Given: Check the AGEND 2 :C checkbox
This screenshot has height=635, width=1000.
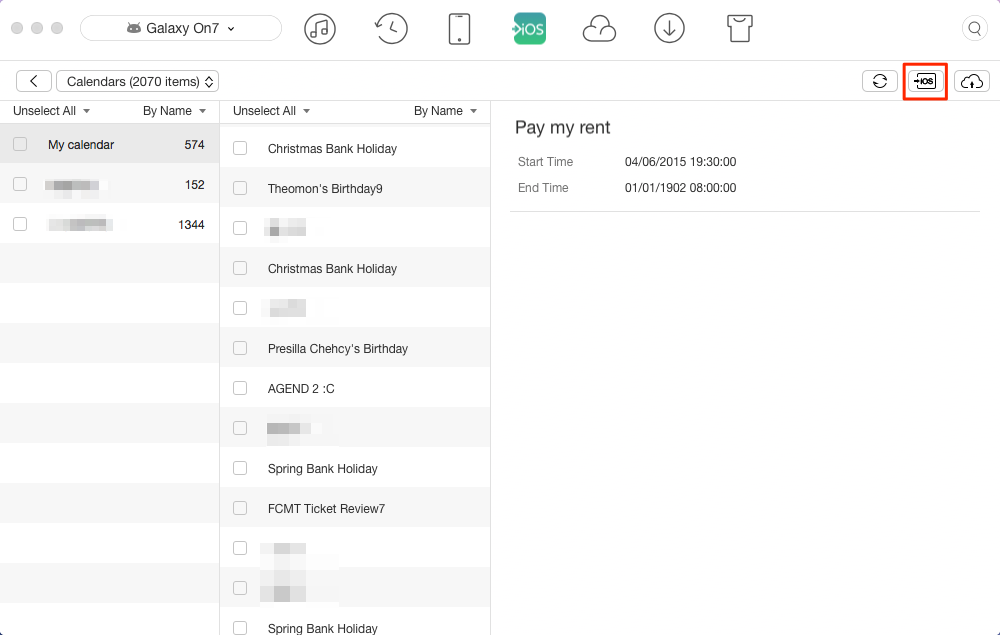Looking at the screenshot, I should [240, 388].
